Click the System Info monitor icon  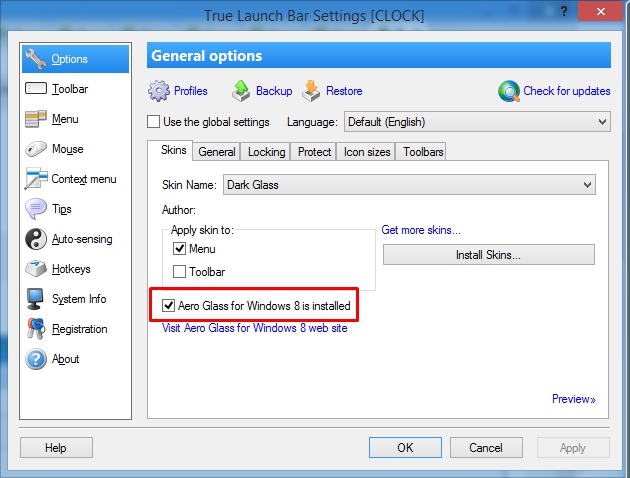click(x=36, y=299)
